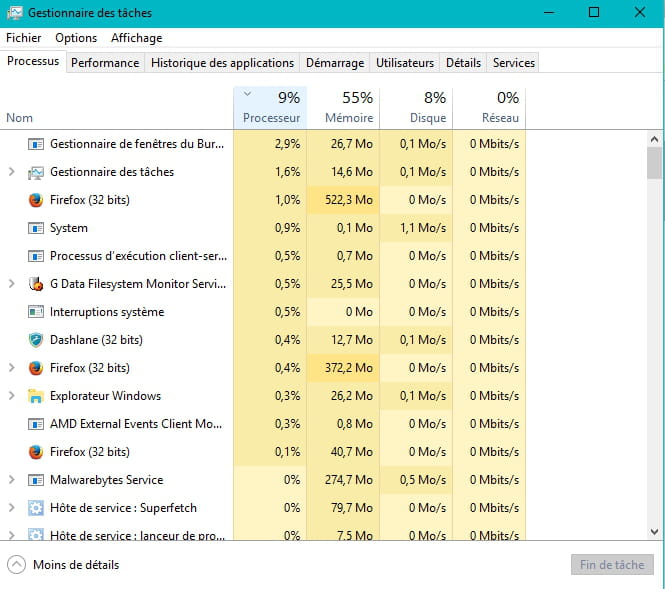Expand the Explorateur Windows process group
Viewport: 665px width, 589px height.
click(12, 396)
